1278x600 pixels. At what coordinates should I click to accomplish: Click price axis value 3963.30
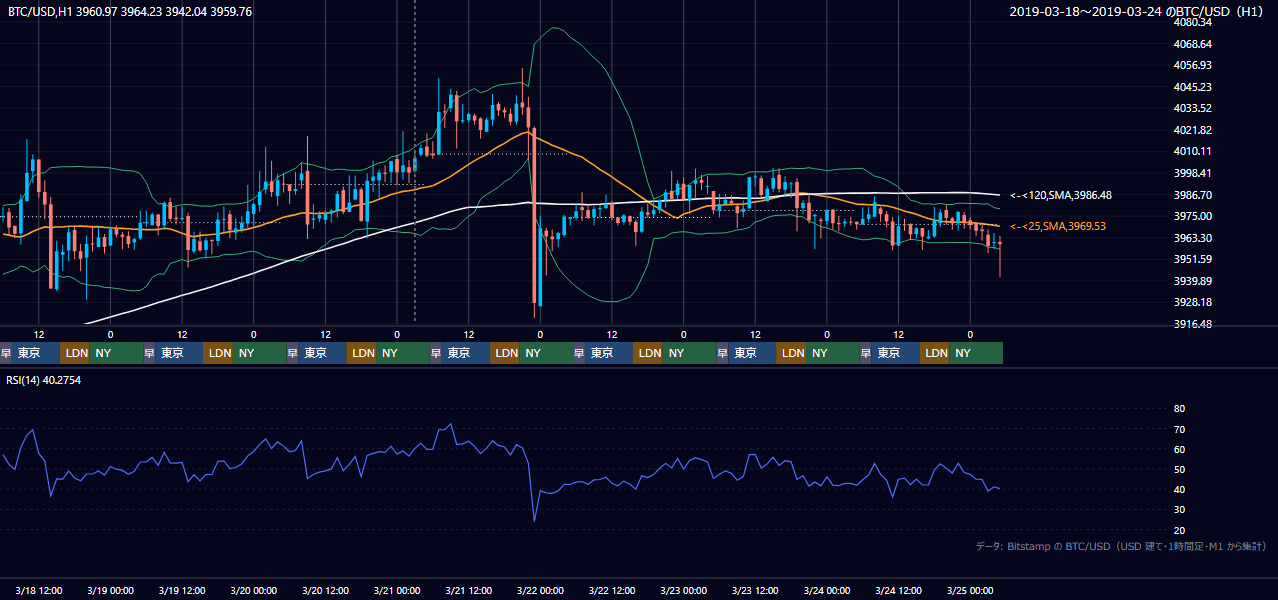(1194, 238)
